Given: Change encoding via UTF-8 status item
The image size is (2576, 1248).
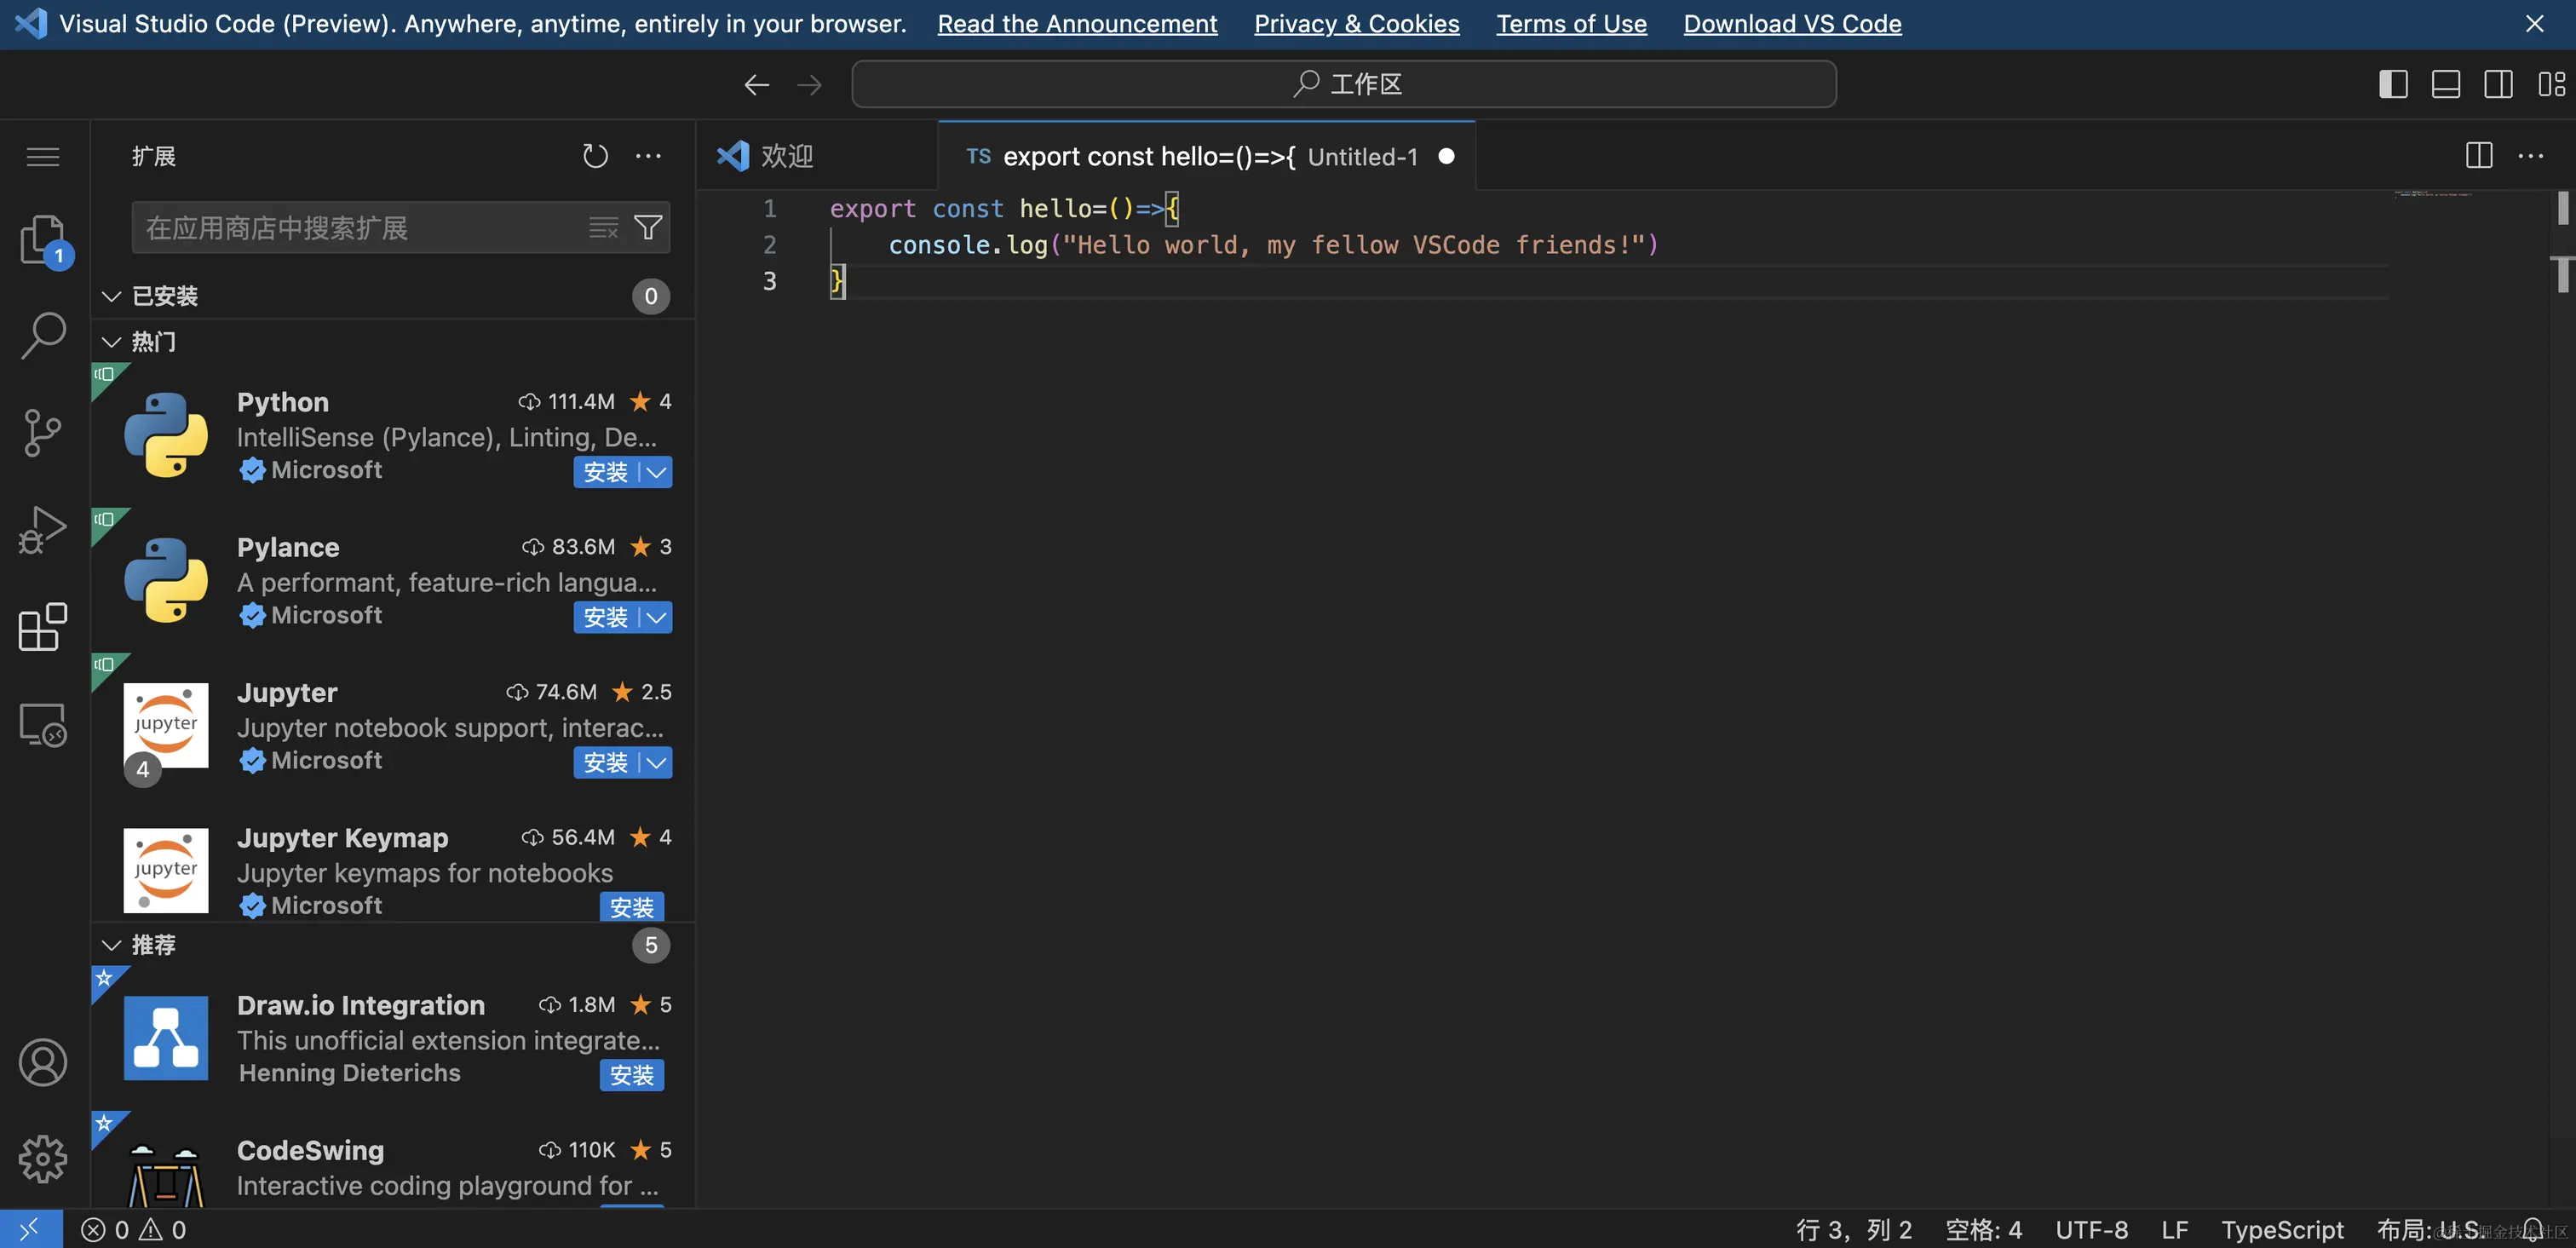Looking at the screenshot, I should tap(2091, 1229).
